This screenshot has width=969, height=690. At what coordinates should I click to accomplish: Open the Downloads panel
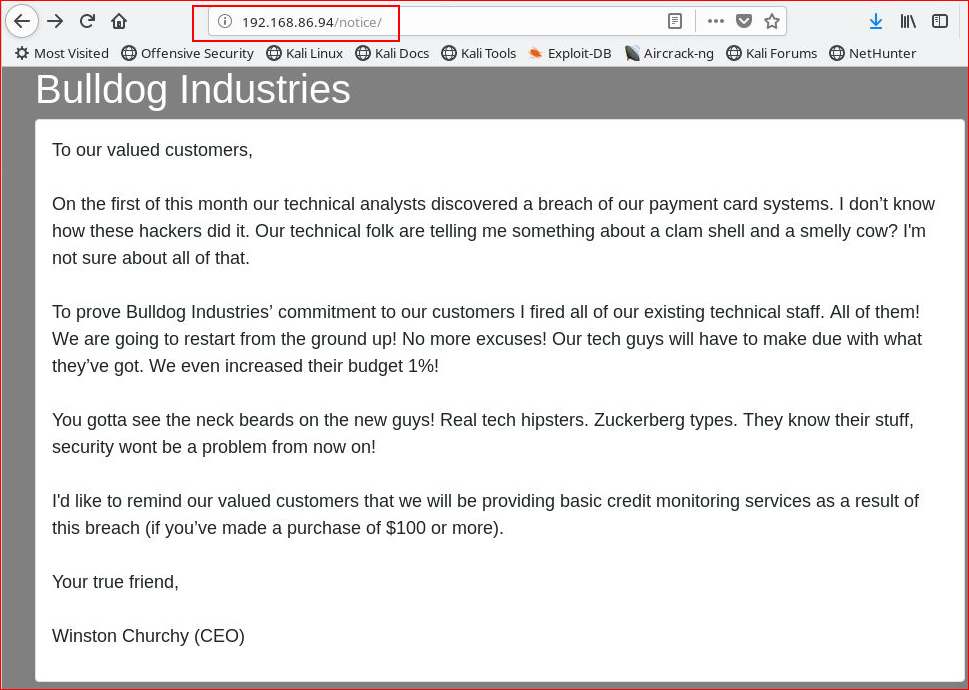[x=876, y=22]
